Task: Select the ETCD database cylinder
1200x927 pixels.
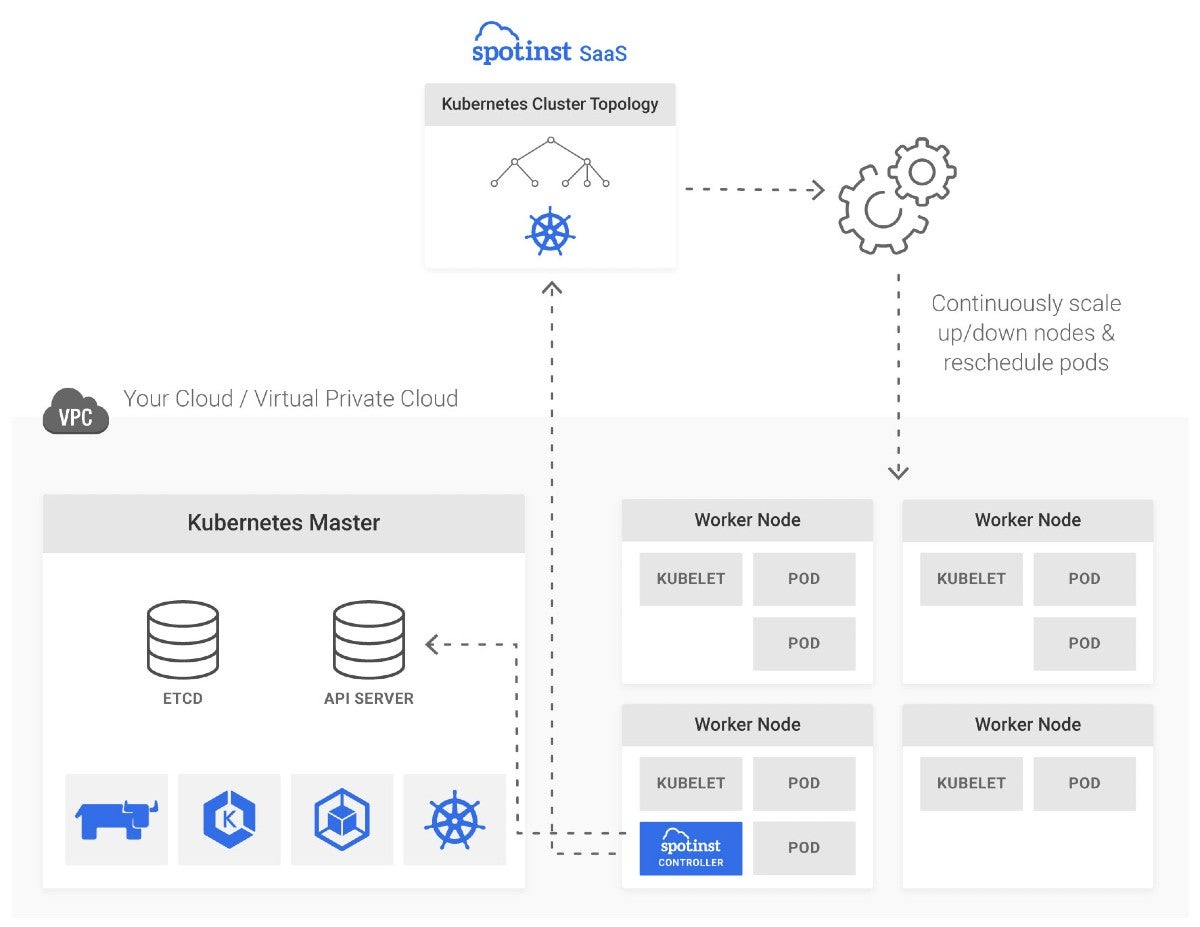Action: 184,638
